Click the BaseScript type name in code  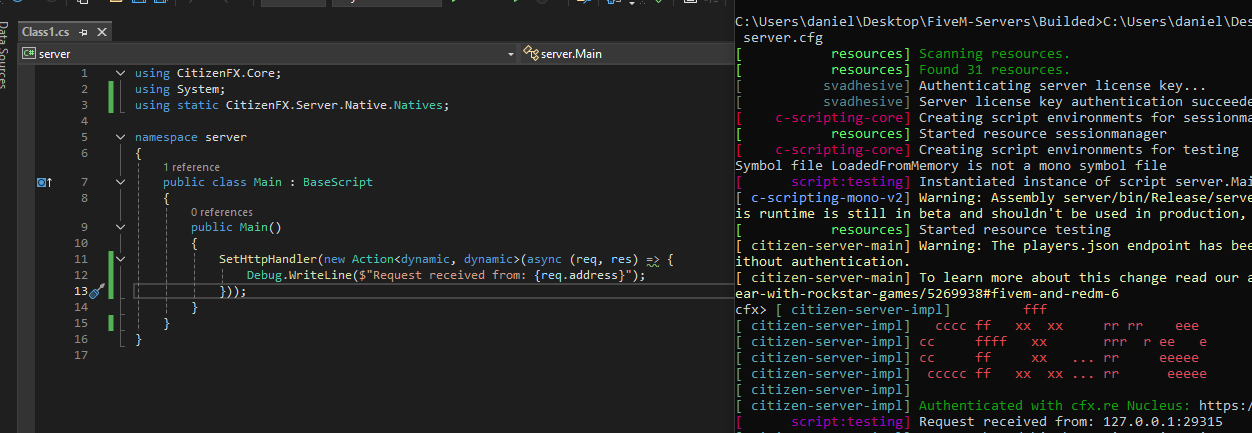[x=337, y=183]
